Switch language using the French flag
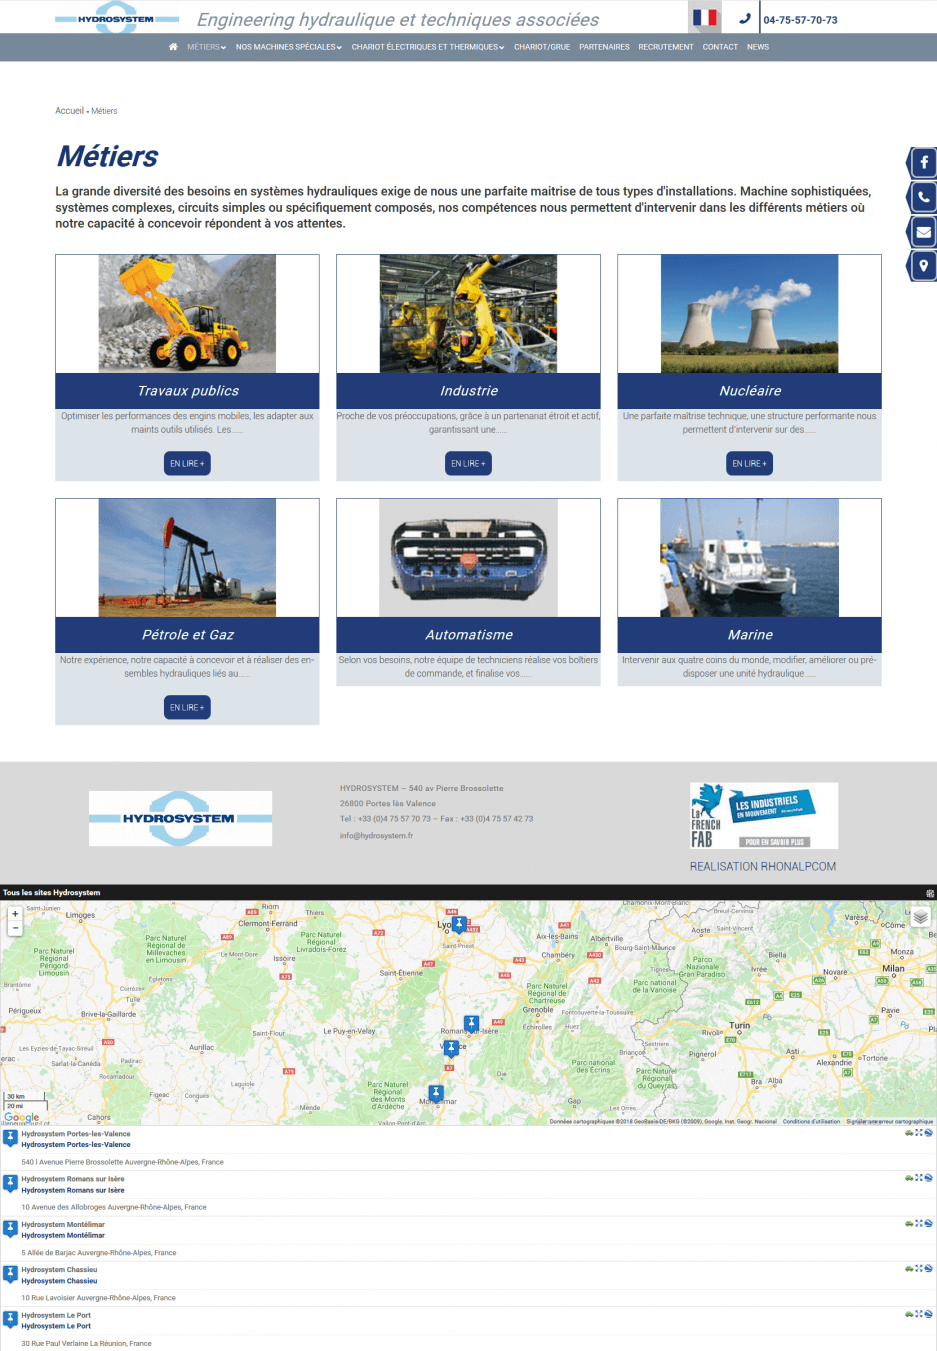Screen dimensions: 937x1351 705,18
